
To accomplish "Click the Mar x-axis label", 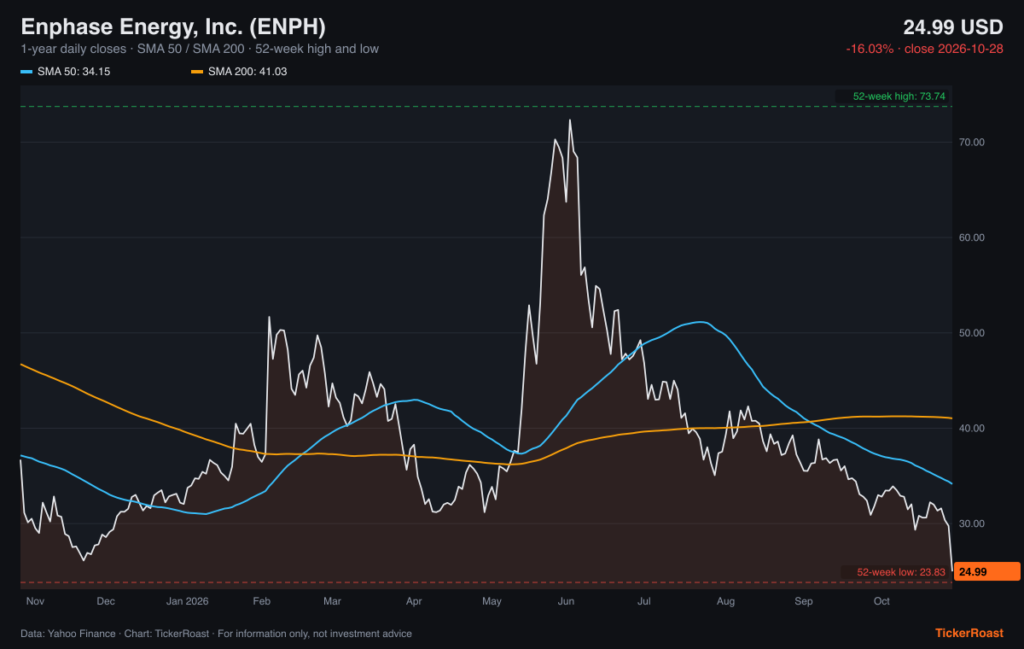I will click(x=332, y=601).
